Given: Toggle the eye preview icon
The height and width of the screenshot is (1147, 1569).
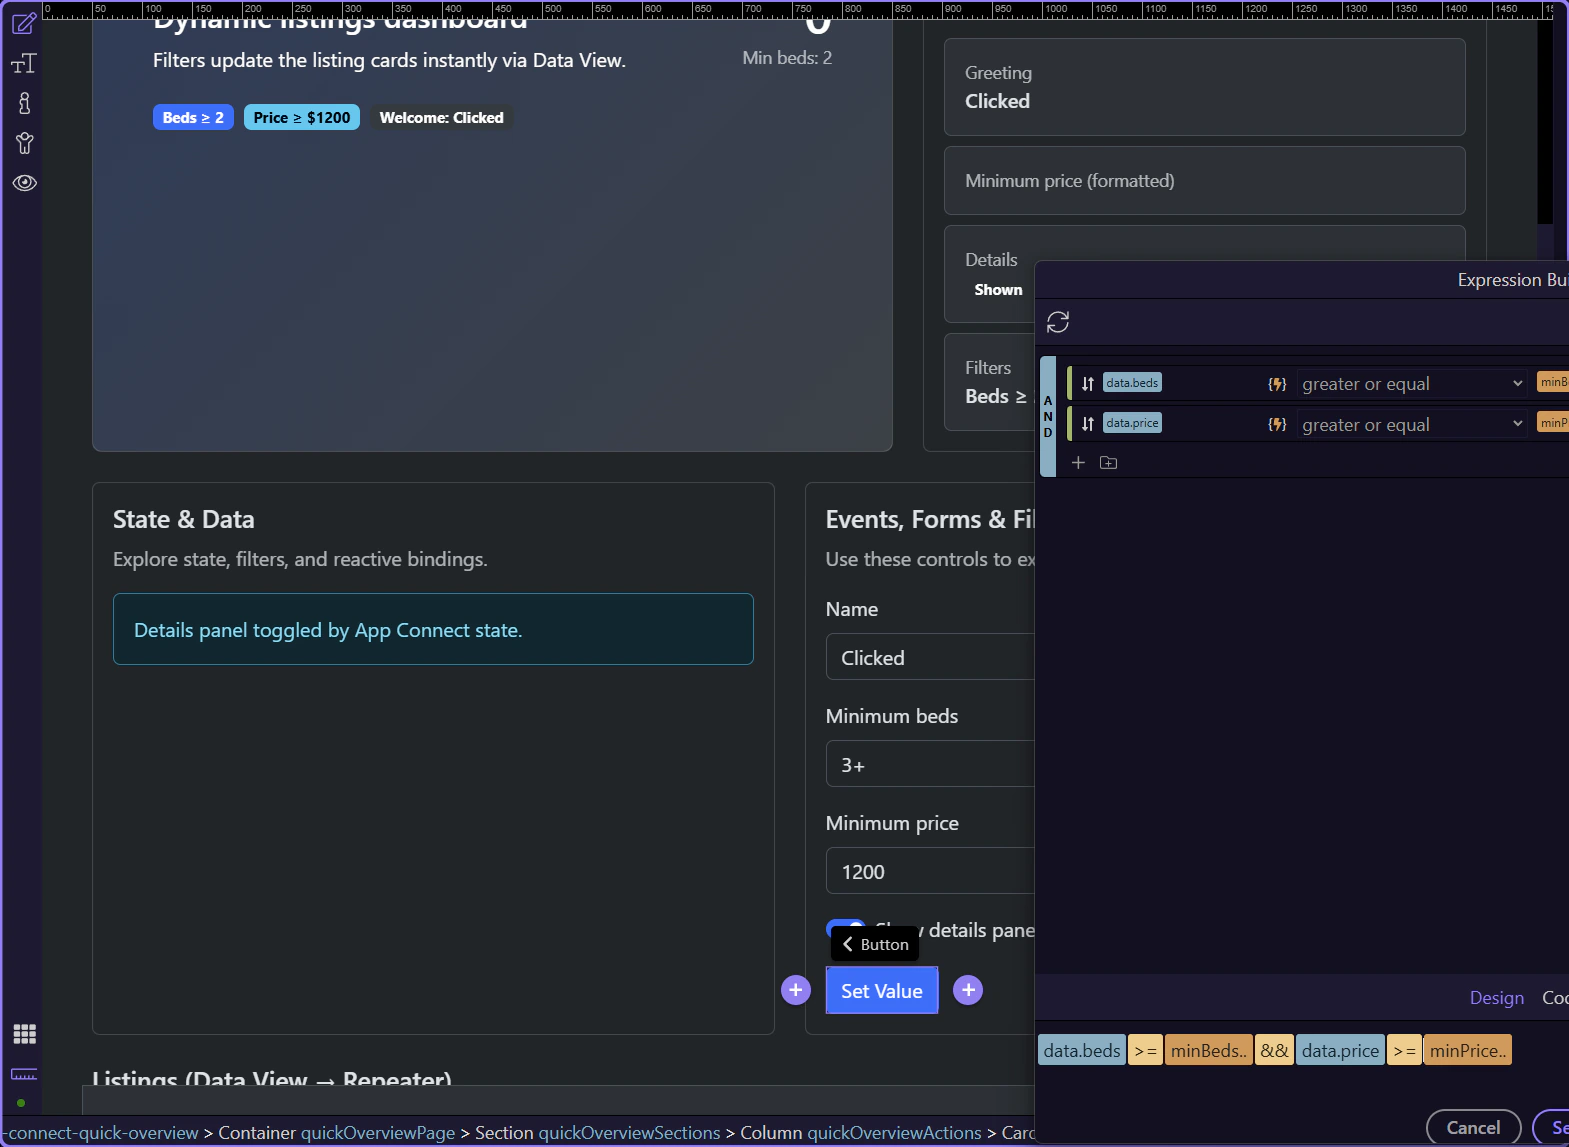Looking at the screenshot, I should (24, 183).
